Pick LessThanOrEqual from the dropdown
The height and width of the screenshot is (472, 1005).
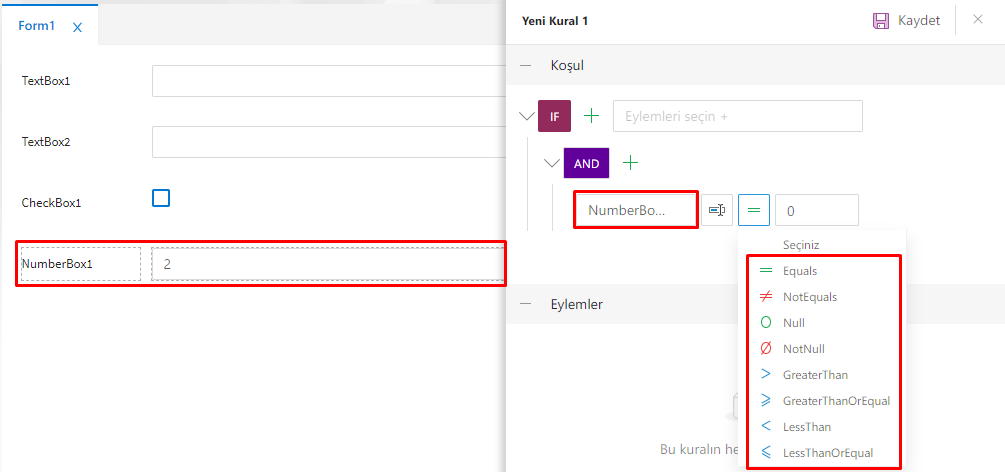tap(827, 453)
